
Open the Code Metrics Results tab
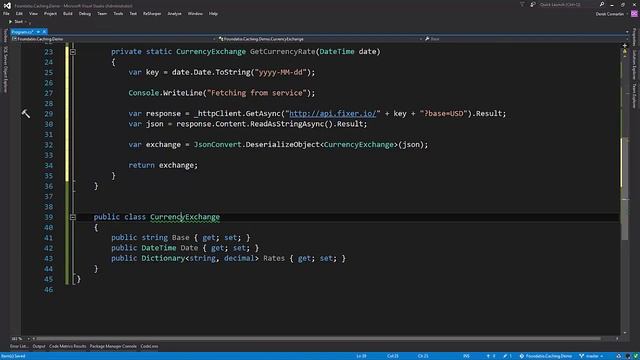click(x=68, y=347)
